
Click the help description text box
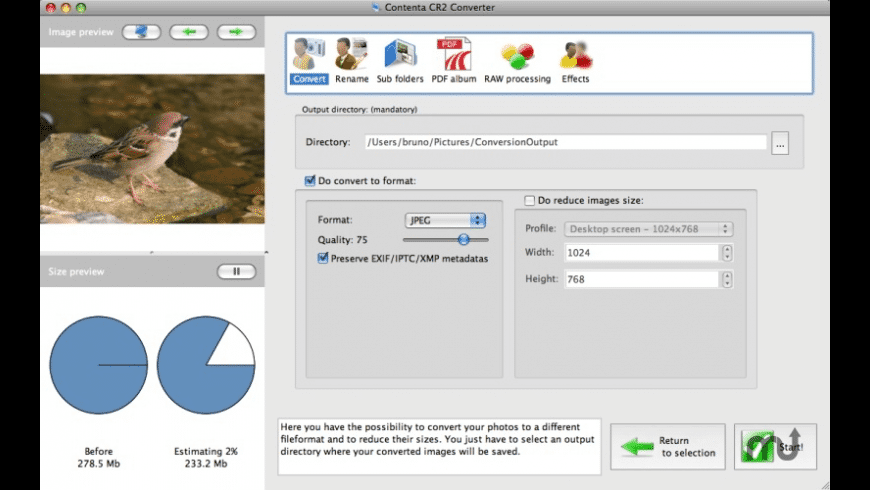[x=439, y=447]
